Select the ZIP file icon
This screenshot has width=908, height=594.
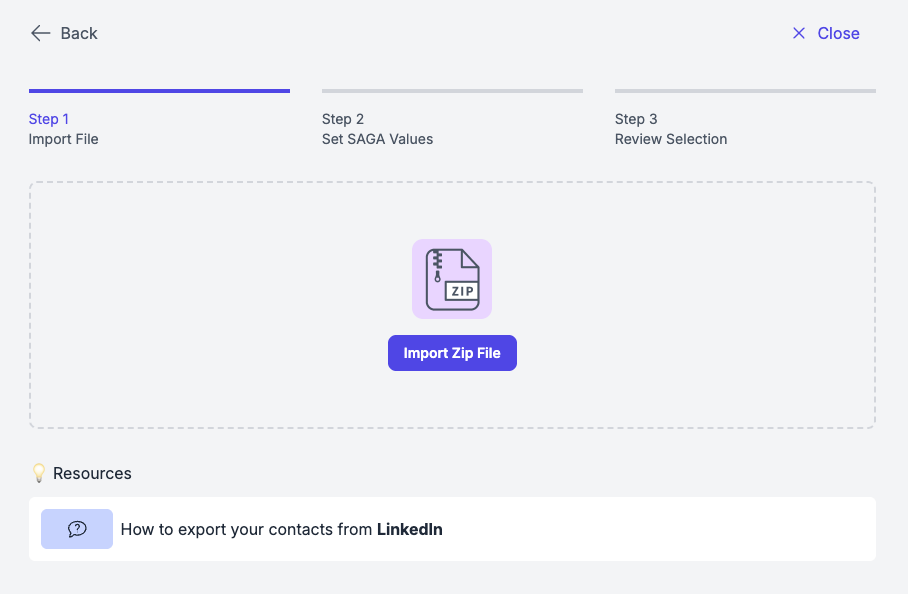point(452,279)
